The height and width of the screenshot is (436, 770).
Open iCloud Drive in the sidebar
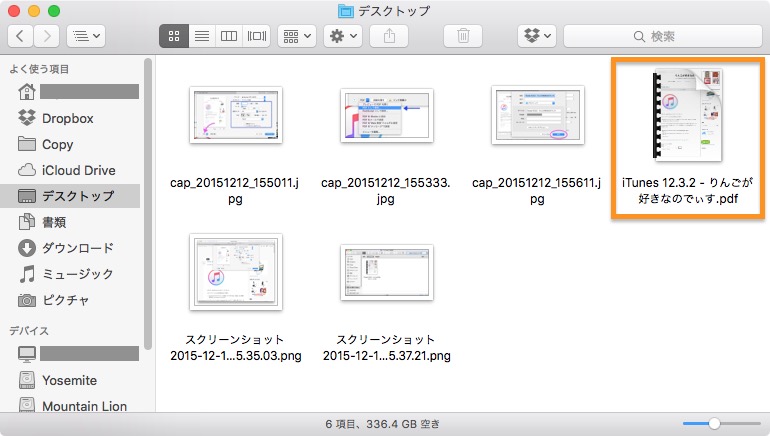coord(70,170)
